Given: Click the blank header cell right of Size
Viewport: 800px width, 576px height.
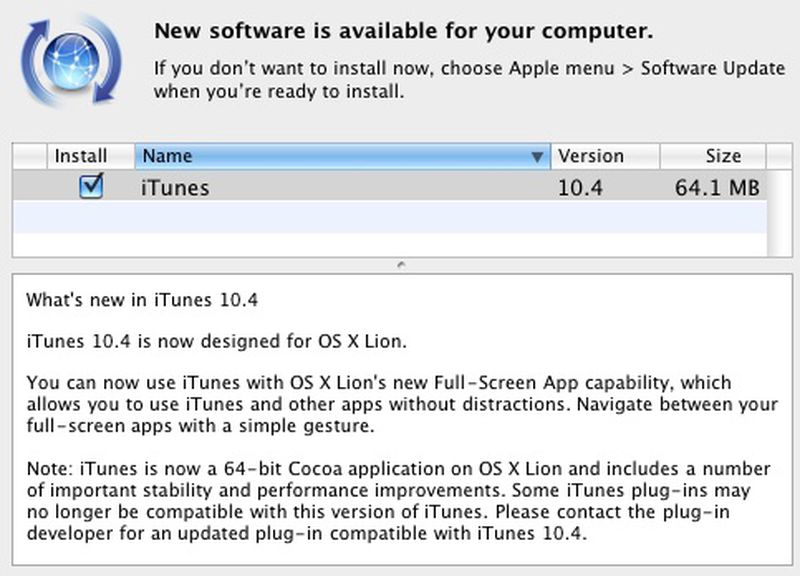Looking at the screenshot, I should [x=778, y=156].
